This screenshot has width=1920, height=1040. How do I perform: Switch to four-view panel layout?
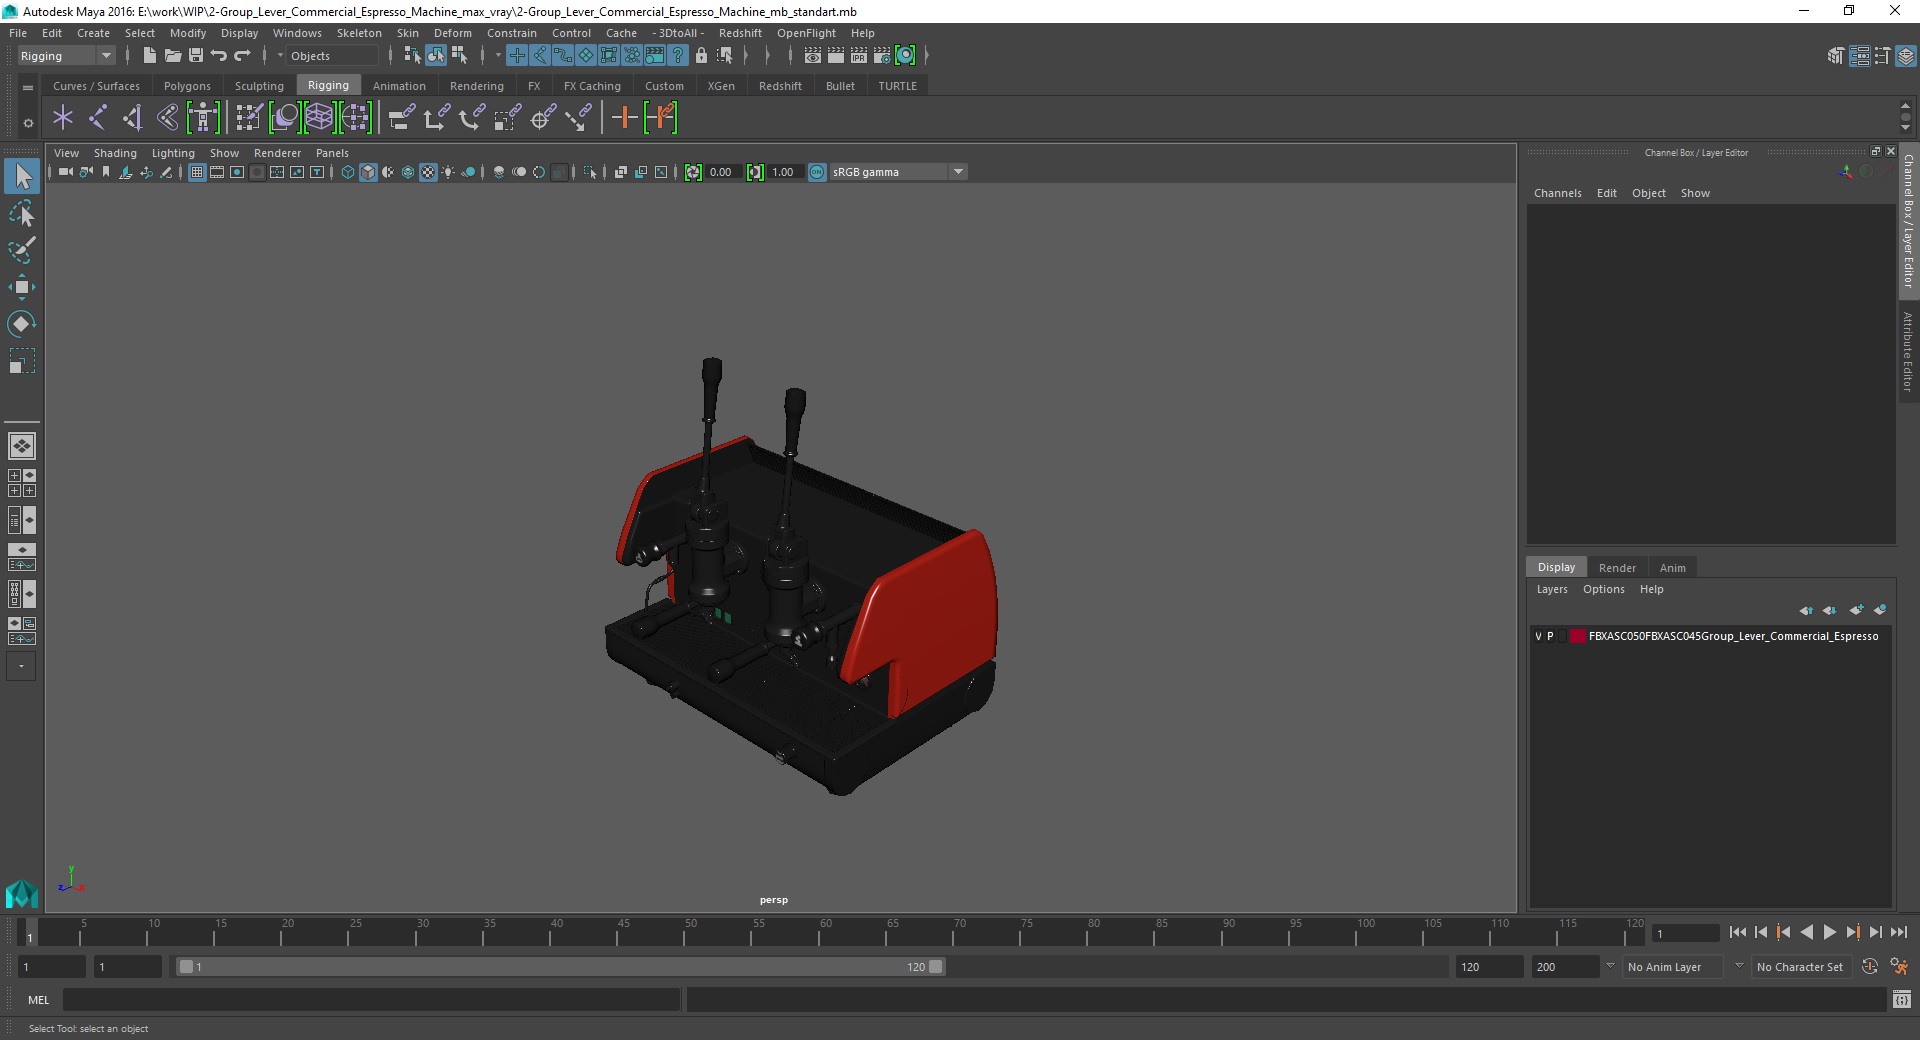click(22, 483)
